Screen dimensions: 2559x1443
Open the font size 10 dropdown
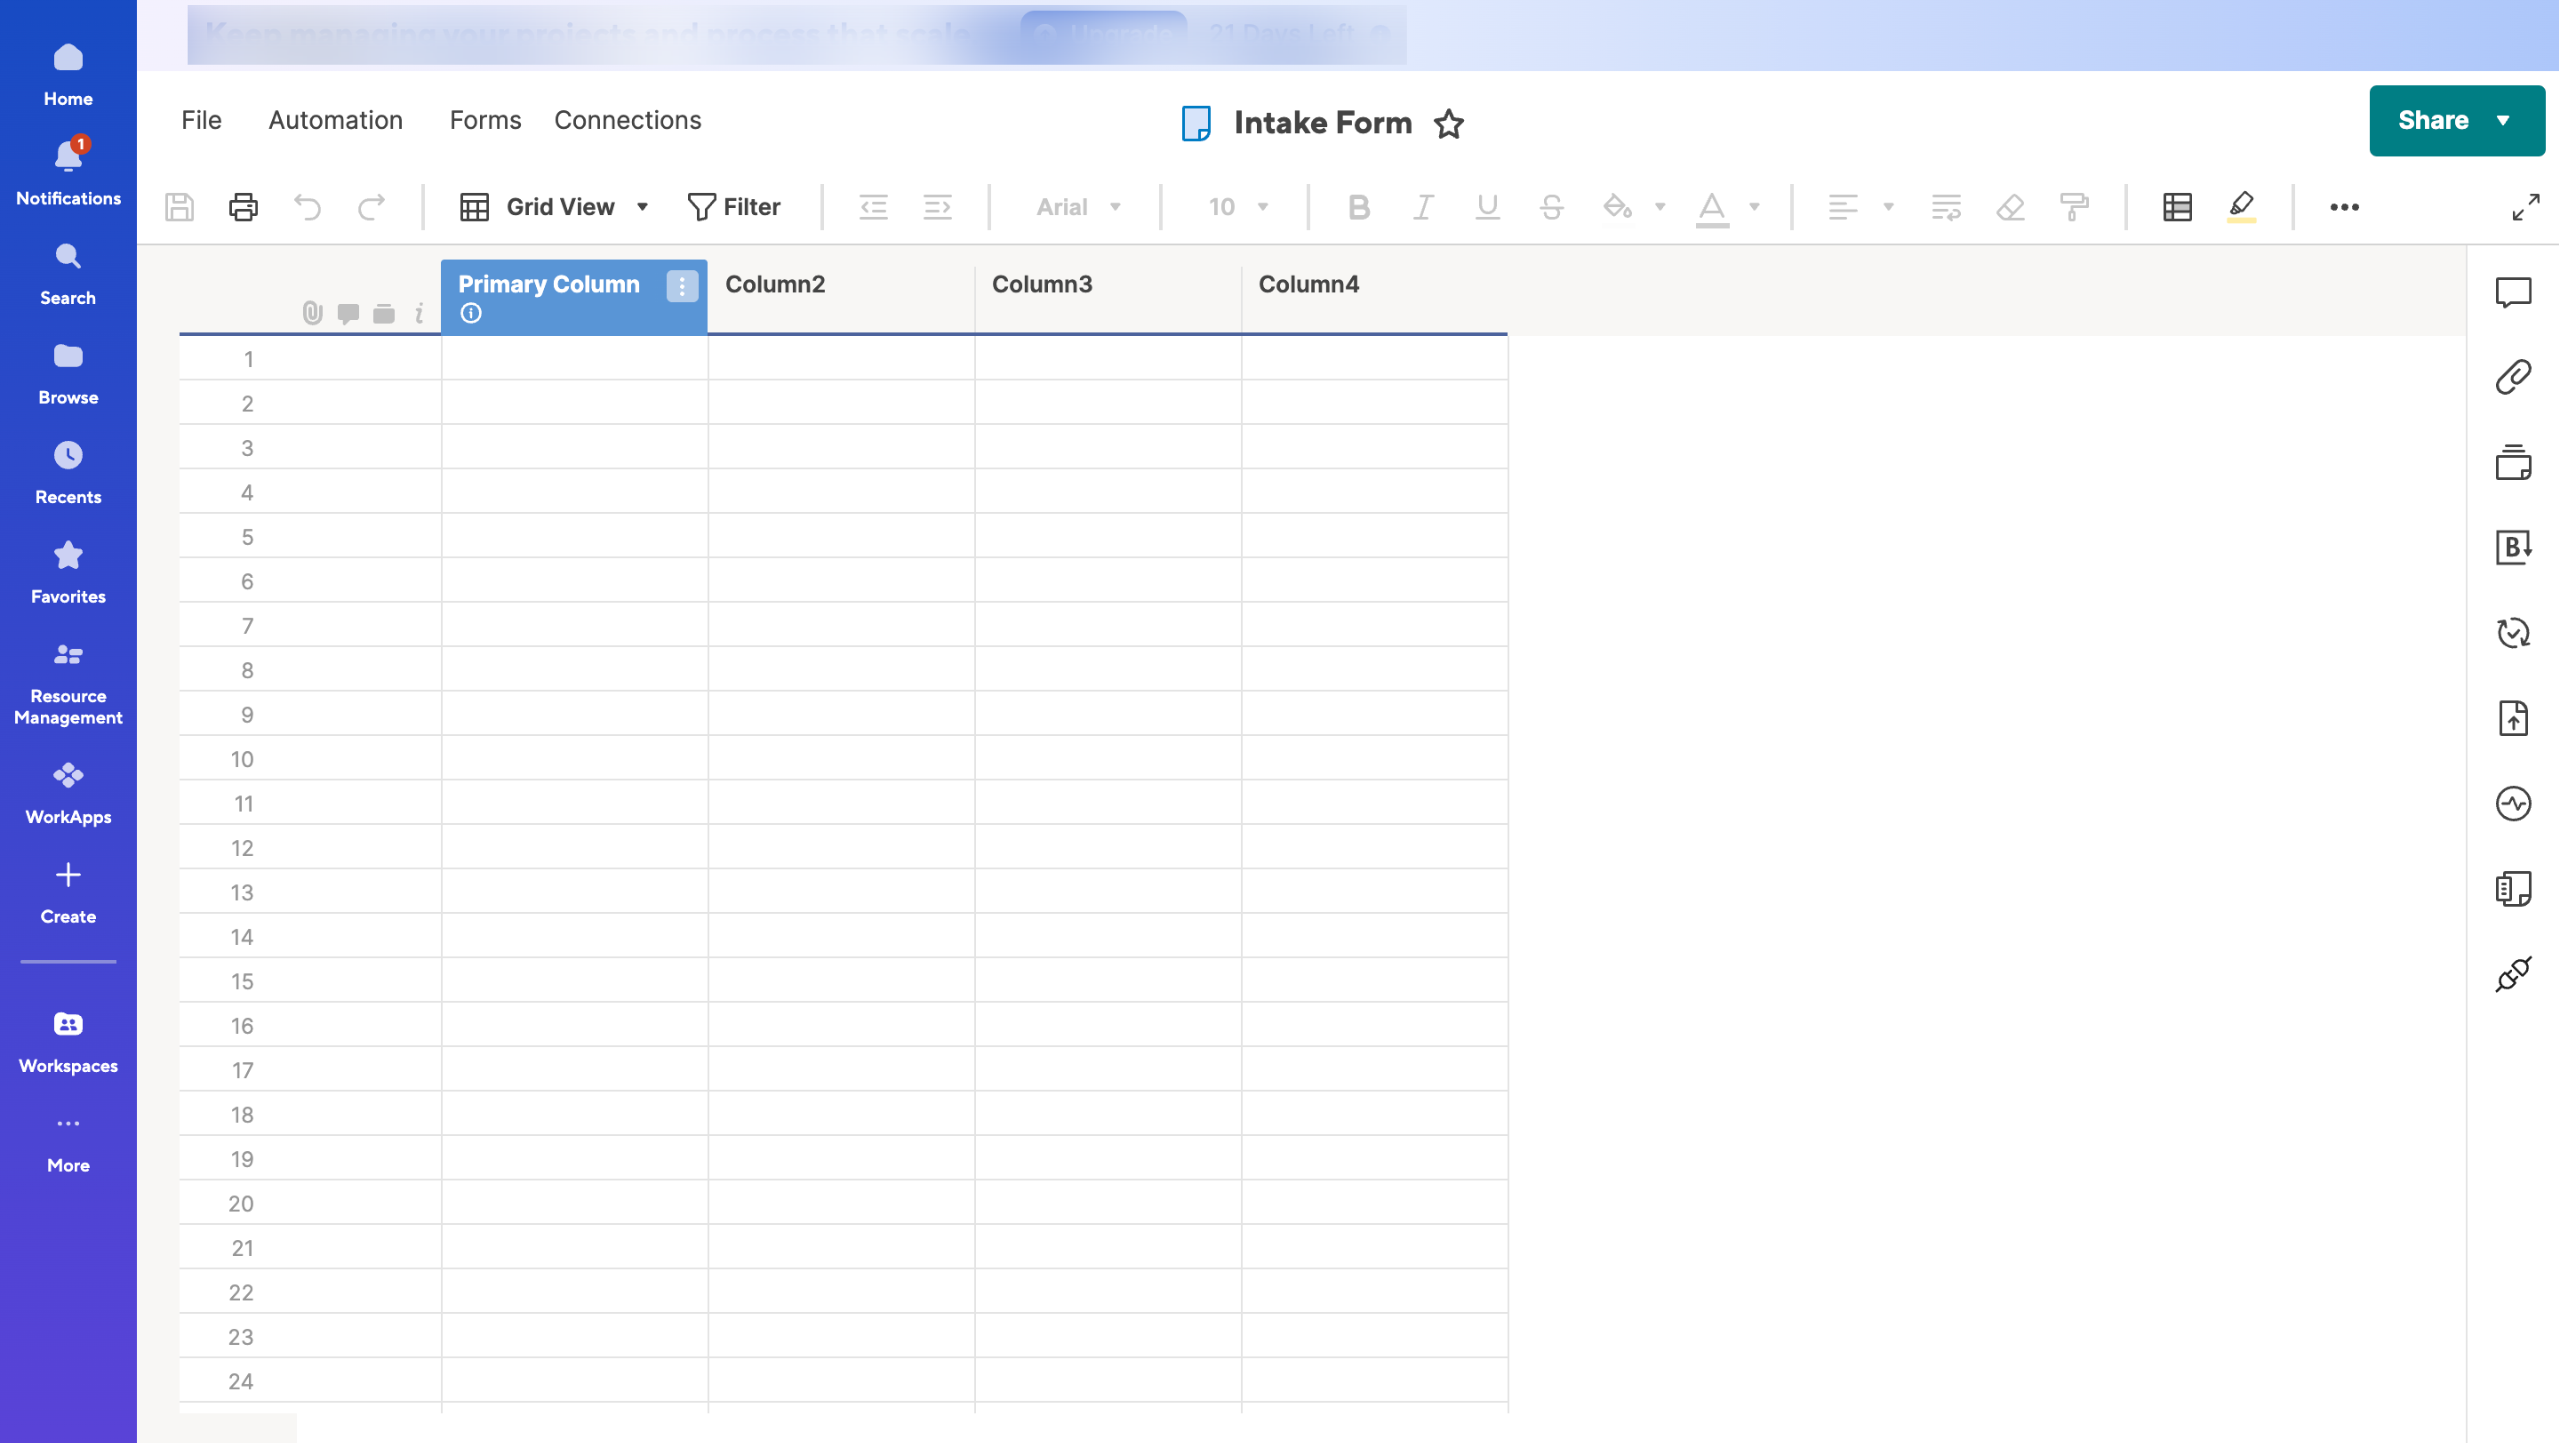click(1237, 207)
